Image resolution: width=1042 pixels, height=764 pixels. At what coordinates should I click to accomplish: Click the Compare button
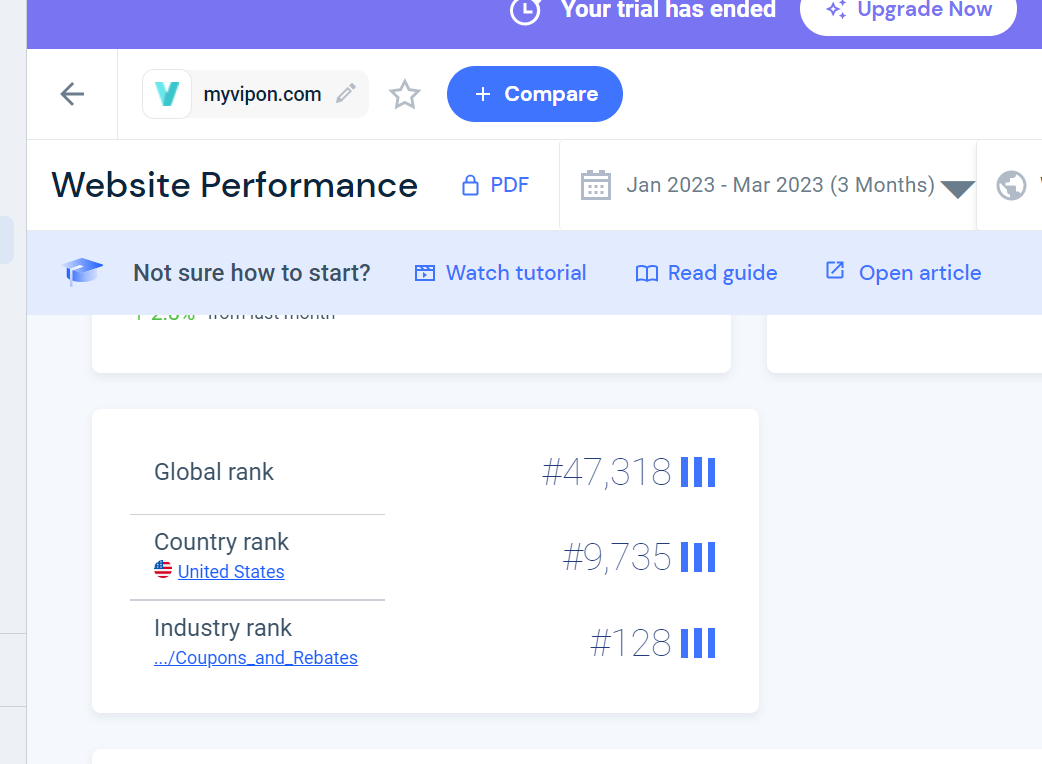point(535,94)
